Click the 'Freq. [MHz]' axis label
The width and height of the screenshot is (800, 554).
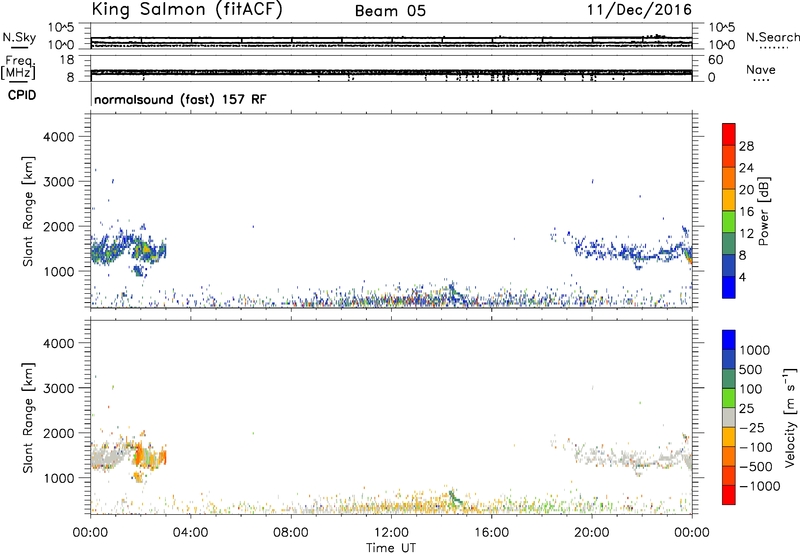pos(18,67)
